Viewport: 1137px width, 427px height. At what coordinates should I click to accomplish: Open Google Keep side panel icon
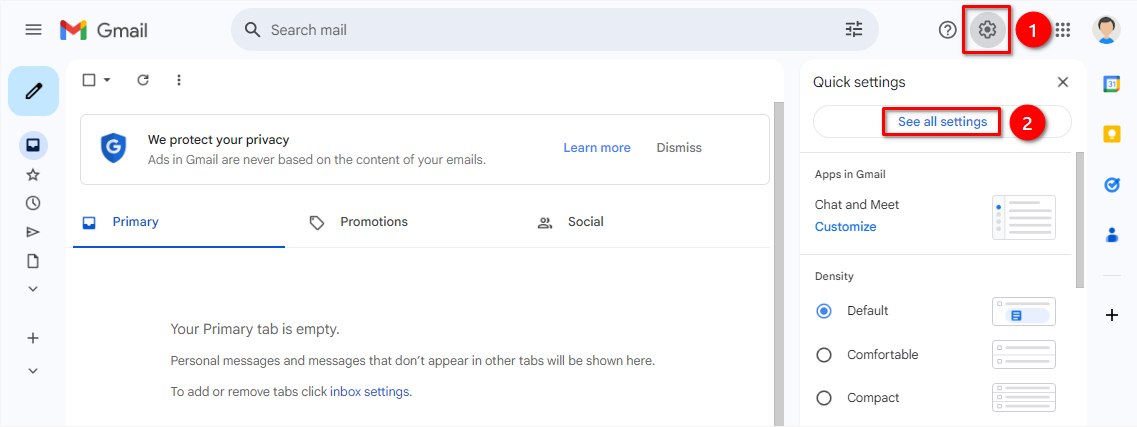pyautogui.click(x=1112, y=135)
